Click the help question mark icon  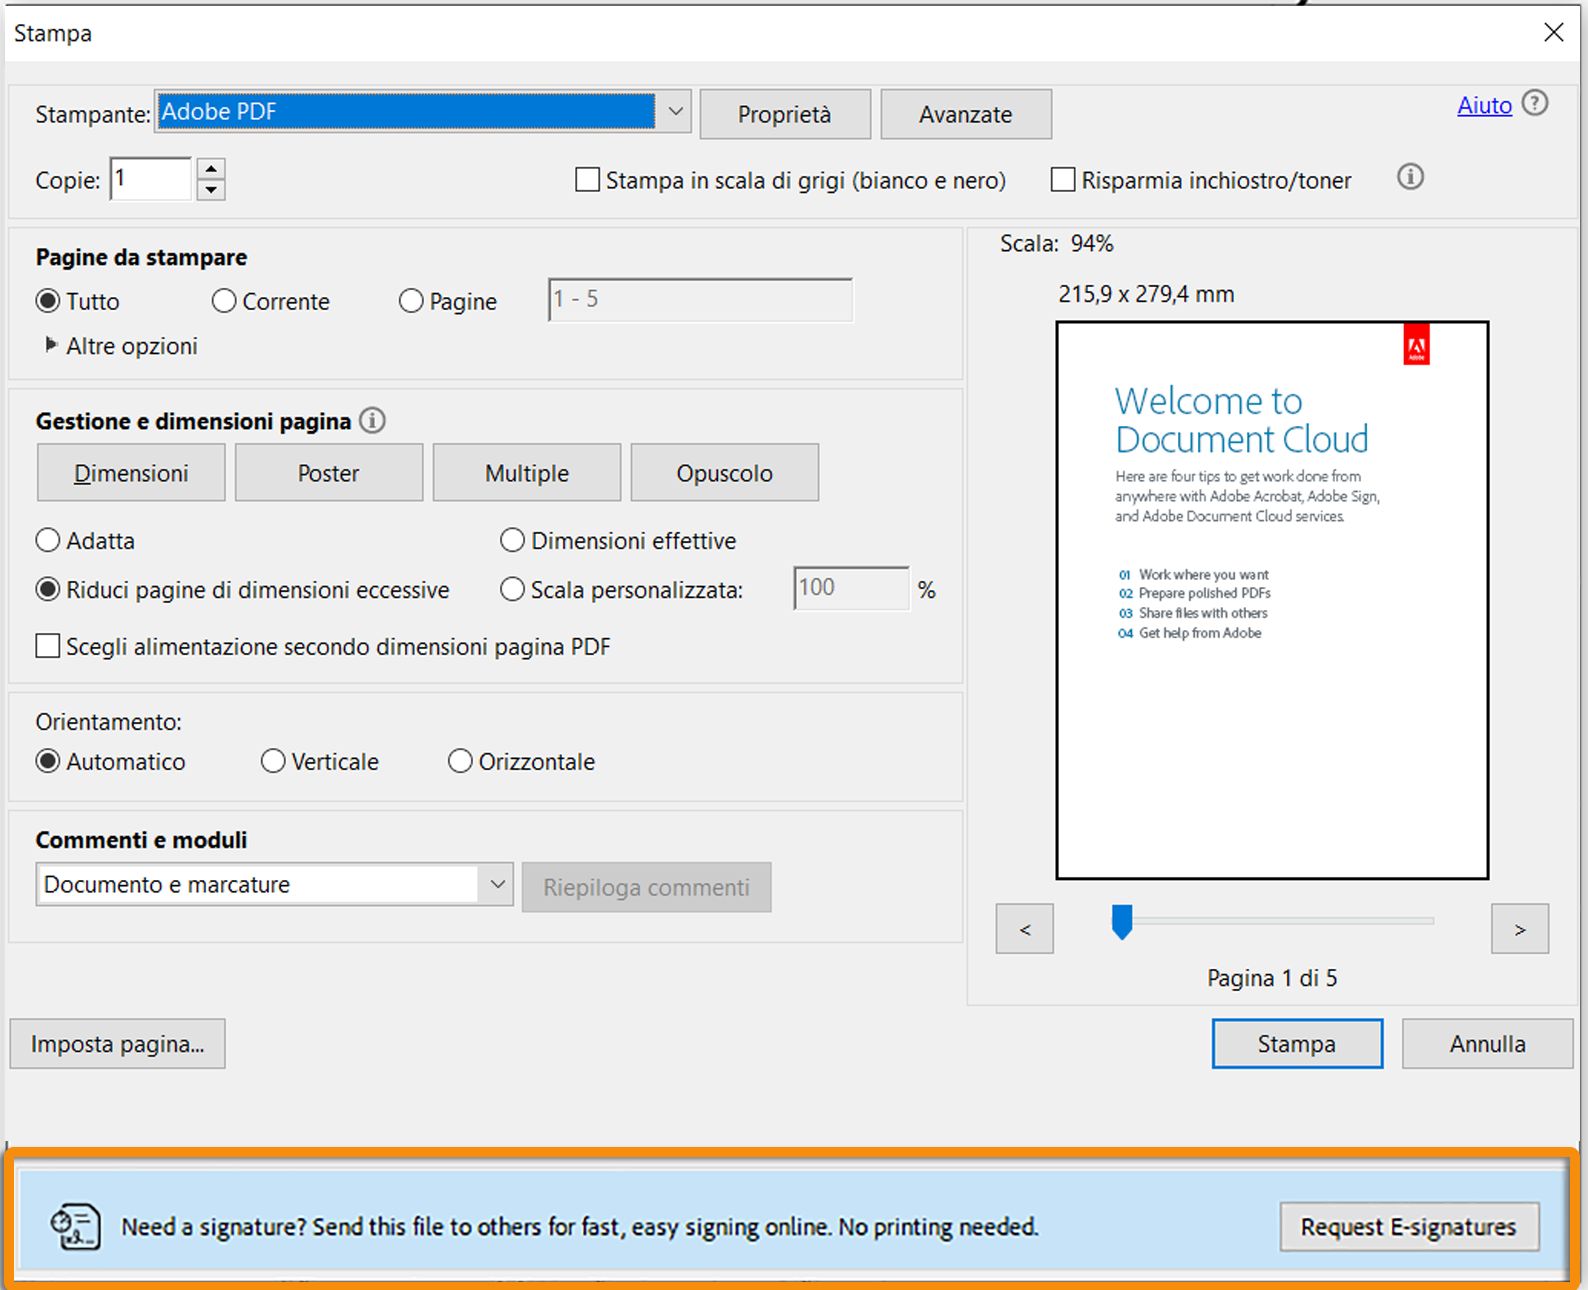1534,103
